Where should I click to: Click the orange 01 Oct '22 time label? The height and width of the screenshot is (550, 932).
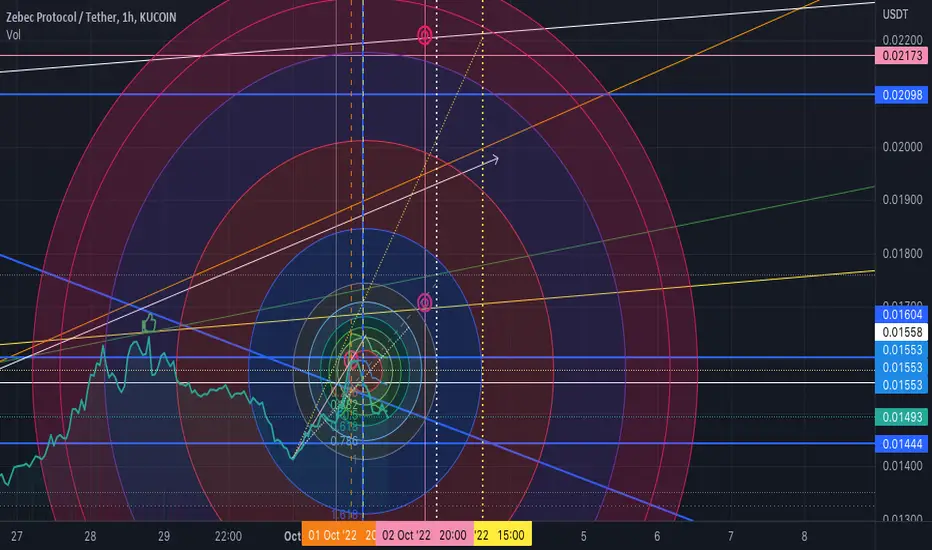(x=339, y=536)
